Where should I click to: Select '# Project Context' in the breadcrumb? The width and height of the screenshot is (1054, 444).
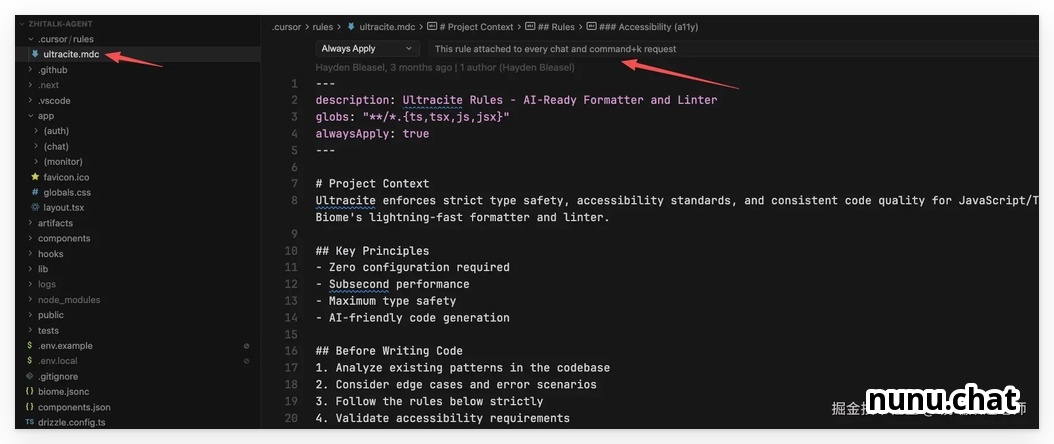(475, 27)
